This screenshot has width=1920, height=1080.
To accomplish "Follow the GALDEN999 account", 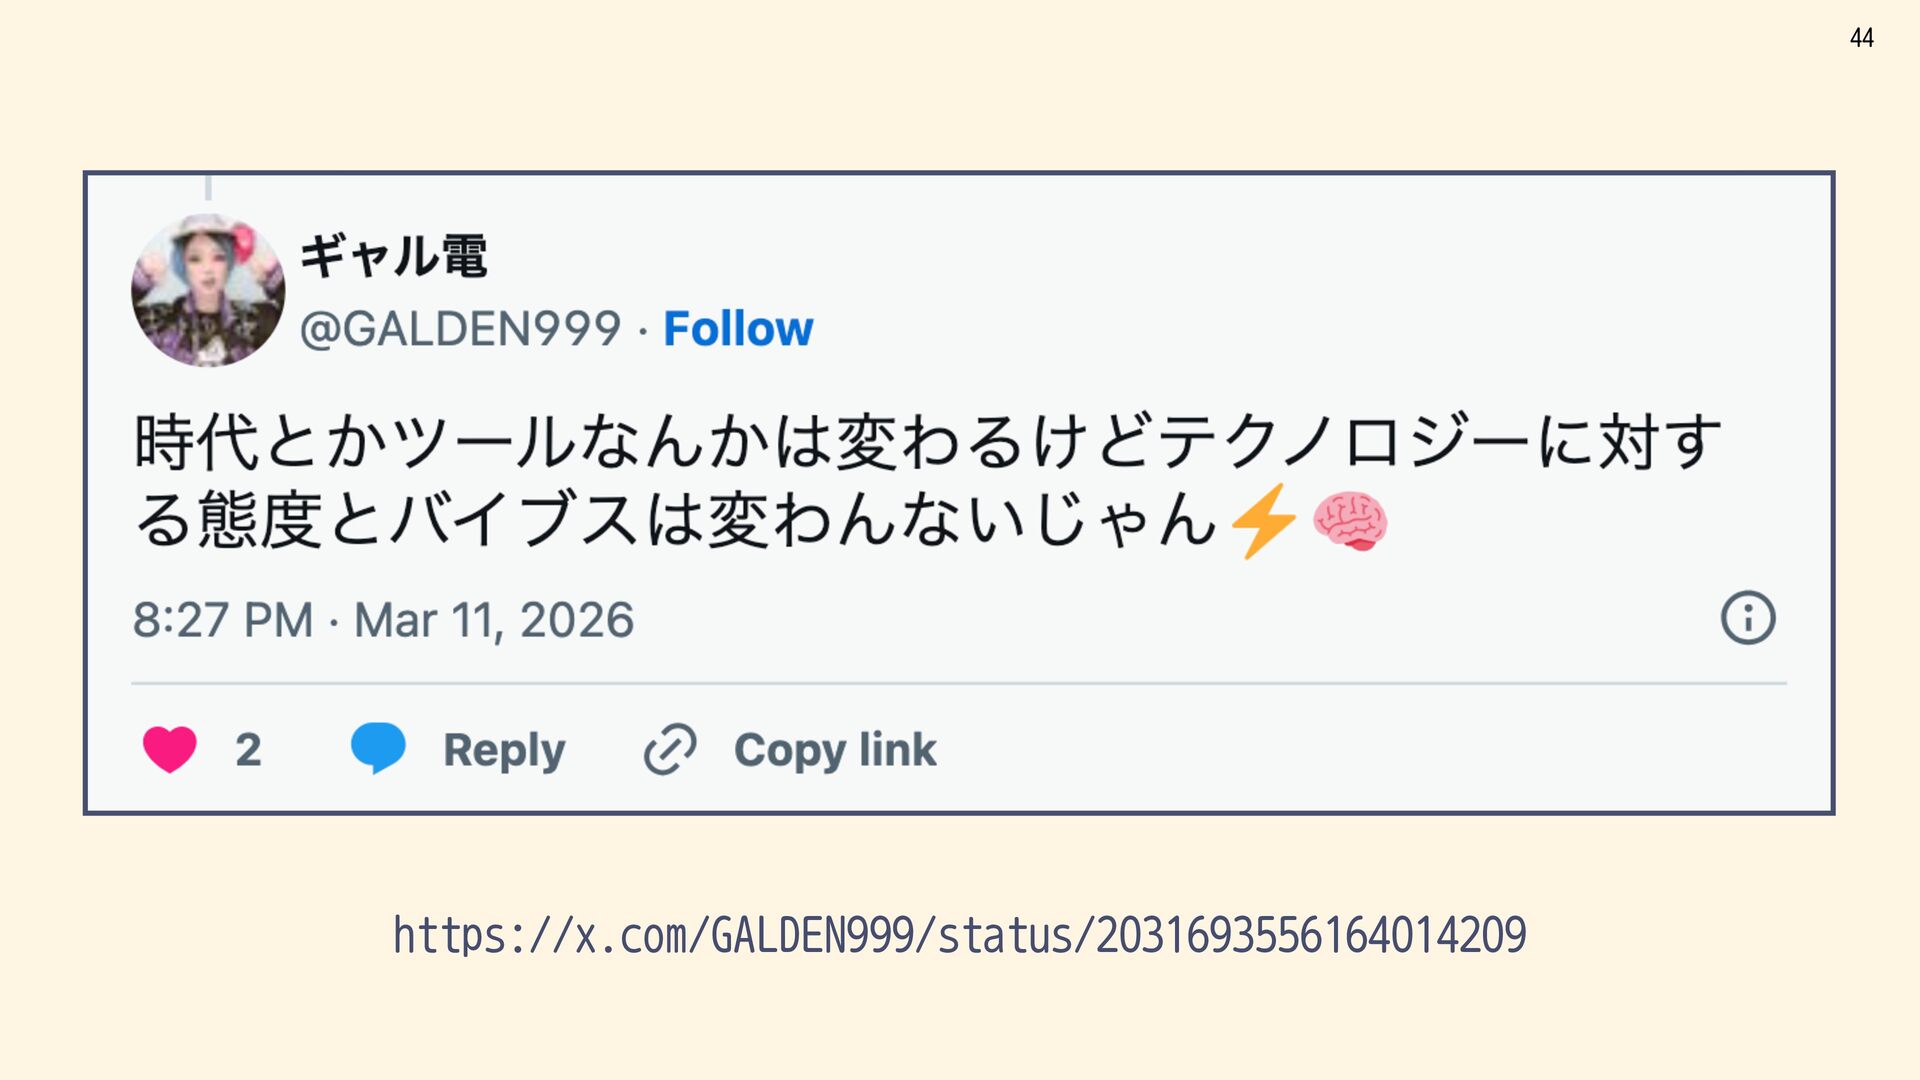I will click(x=738, y=329).
